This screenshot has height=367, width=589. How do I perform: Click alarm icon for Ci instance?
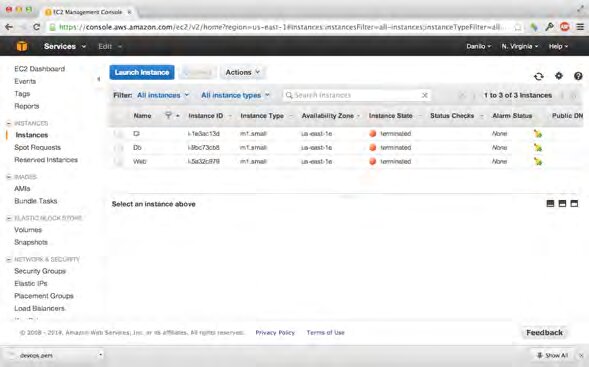coord(538,134)
